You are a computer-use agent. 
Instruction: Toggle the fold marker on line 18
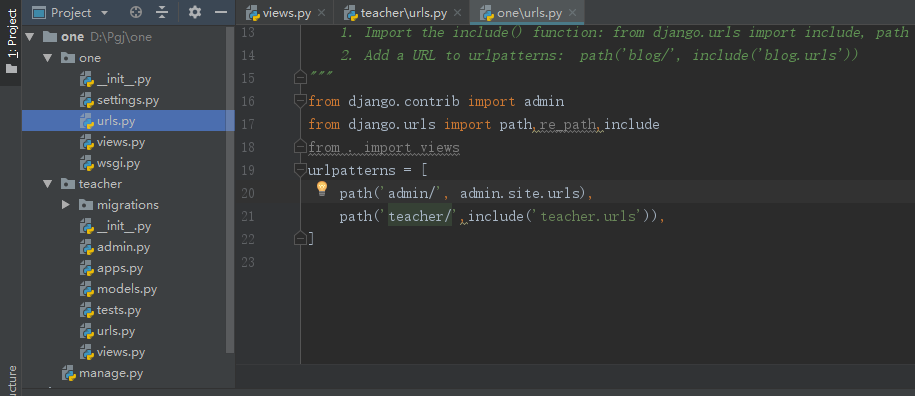(x=301, y=146)
